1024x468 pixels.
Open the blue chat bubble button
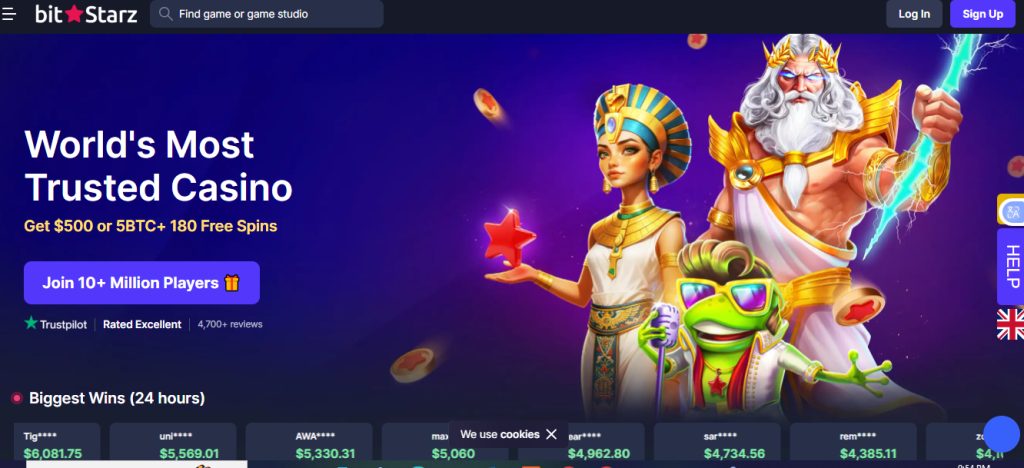click(1001, 434)
